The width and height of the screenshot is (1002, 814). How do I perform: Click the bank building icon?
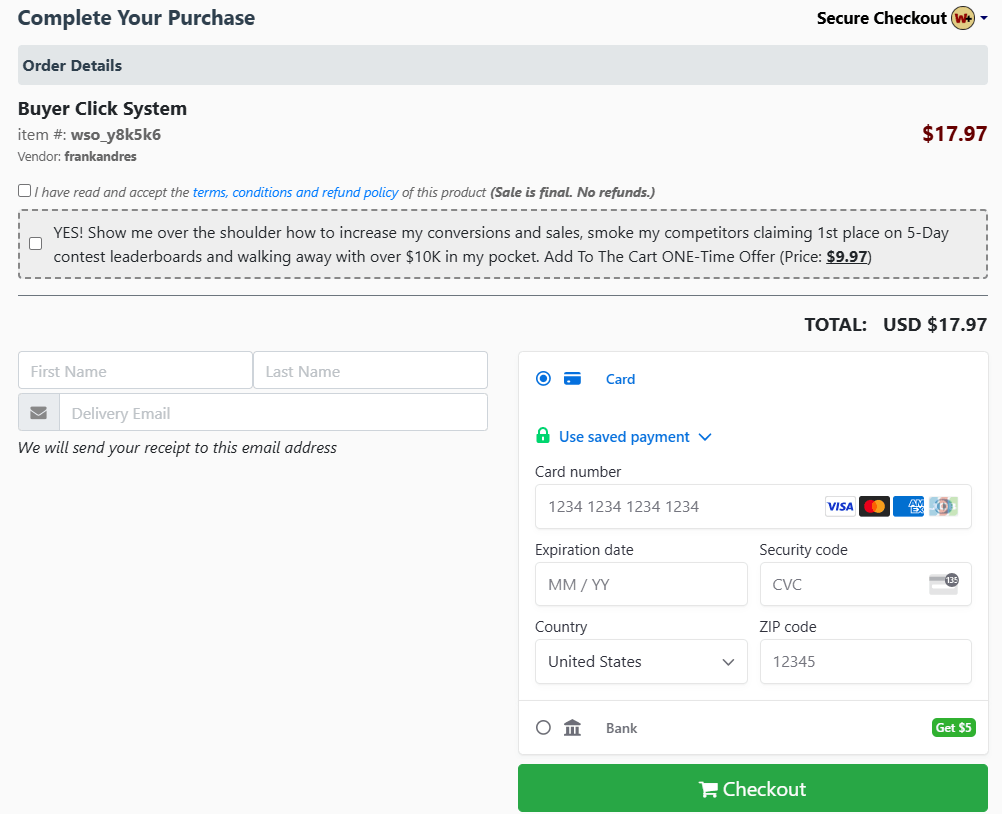[573, 728]
